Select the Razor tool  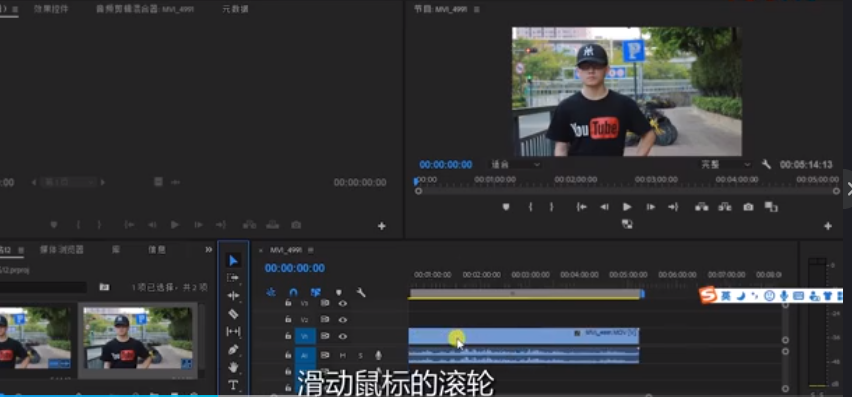coord(233,313)
